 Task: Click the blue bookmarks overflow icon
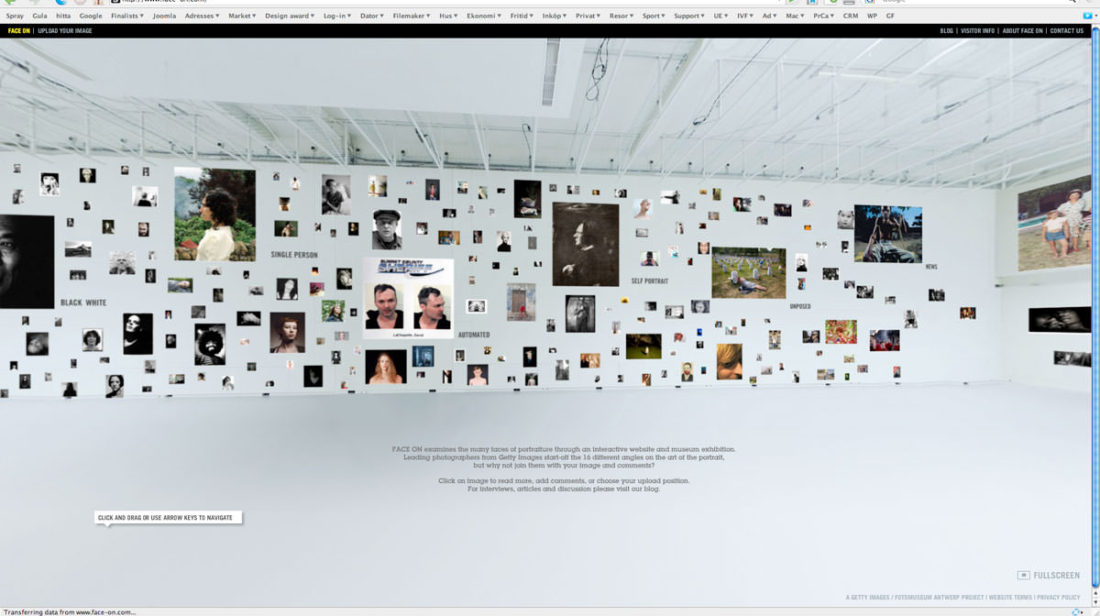tap(1088, 15)
